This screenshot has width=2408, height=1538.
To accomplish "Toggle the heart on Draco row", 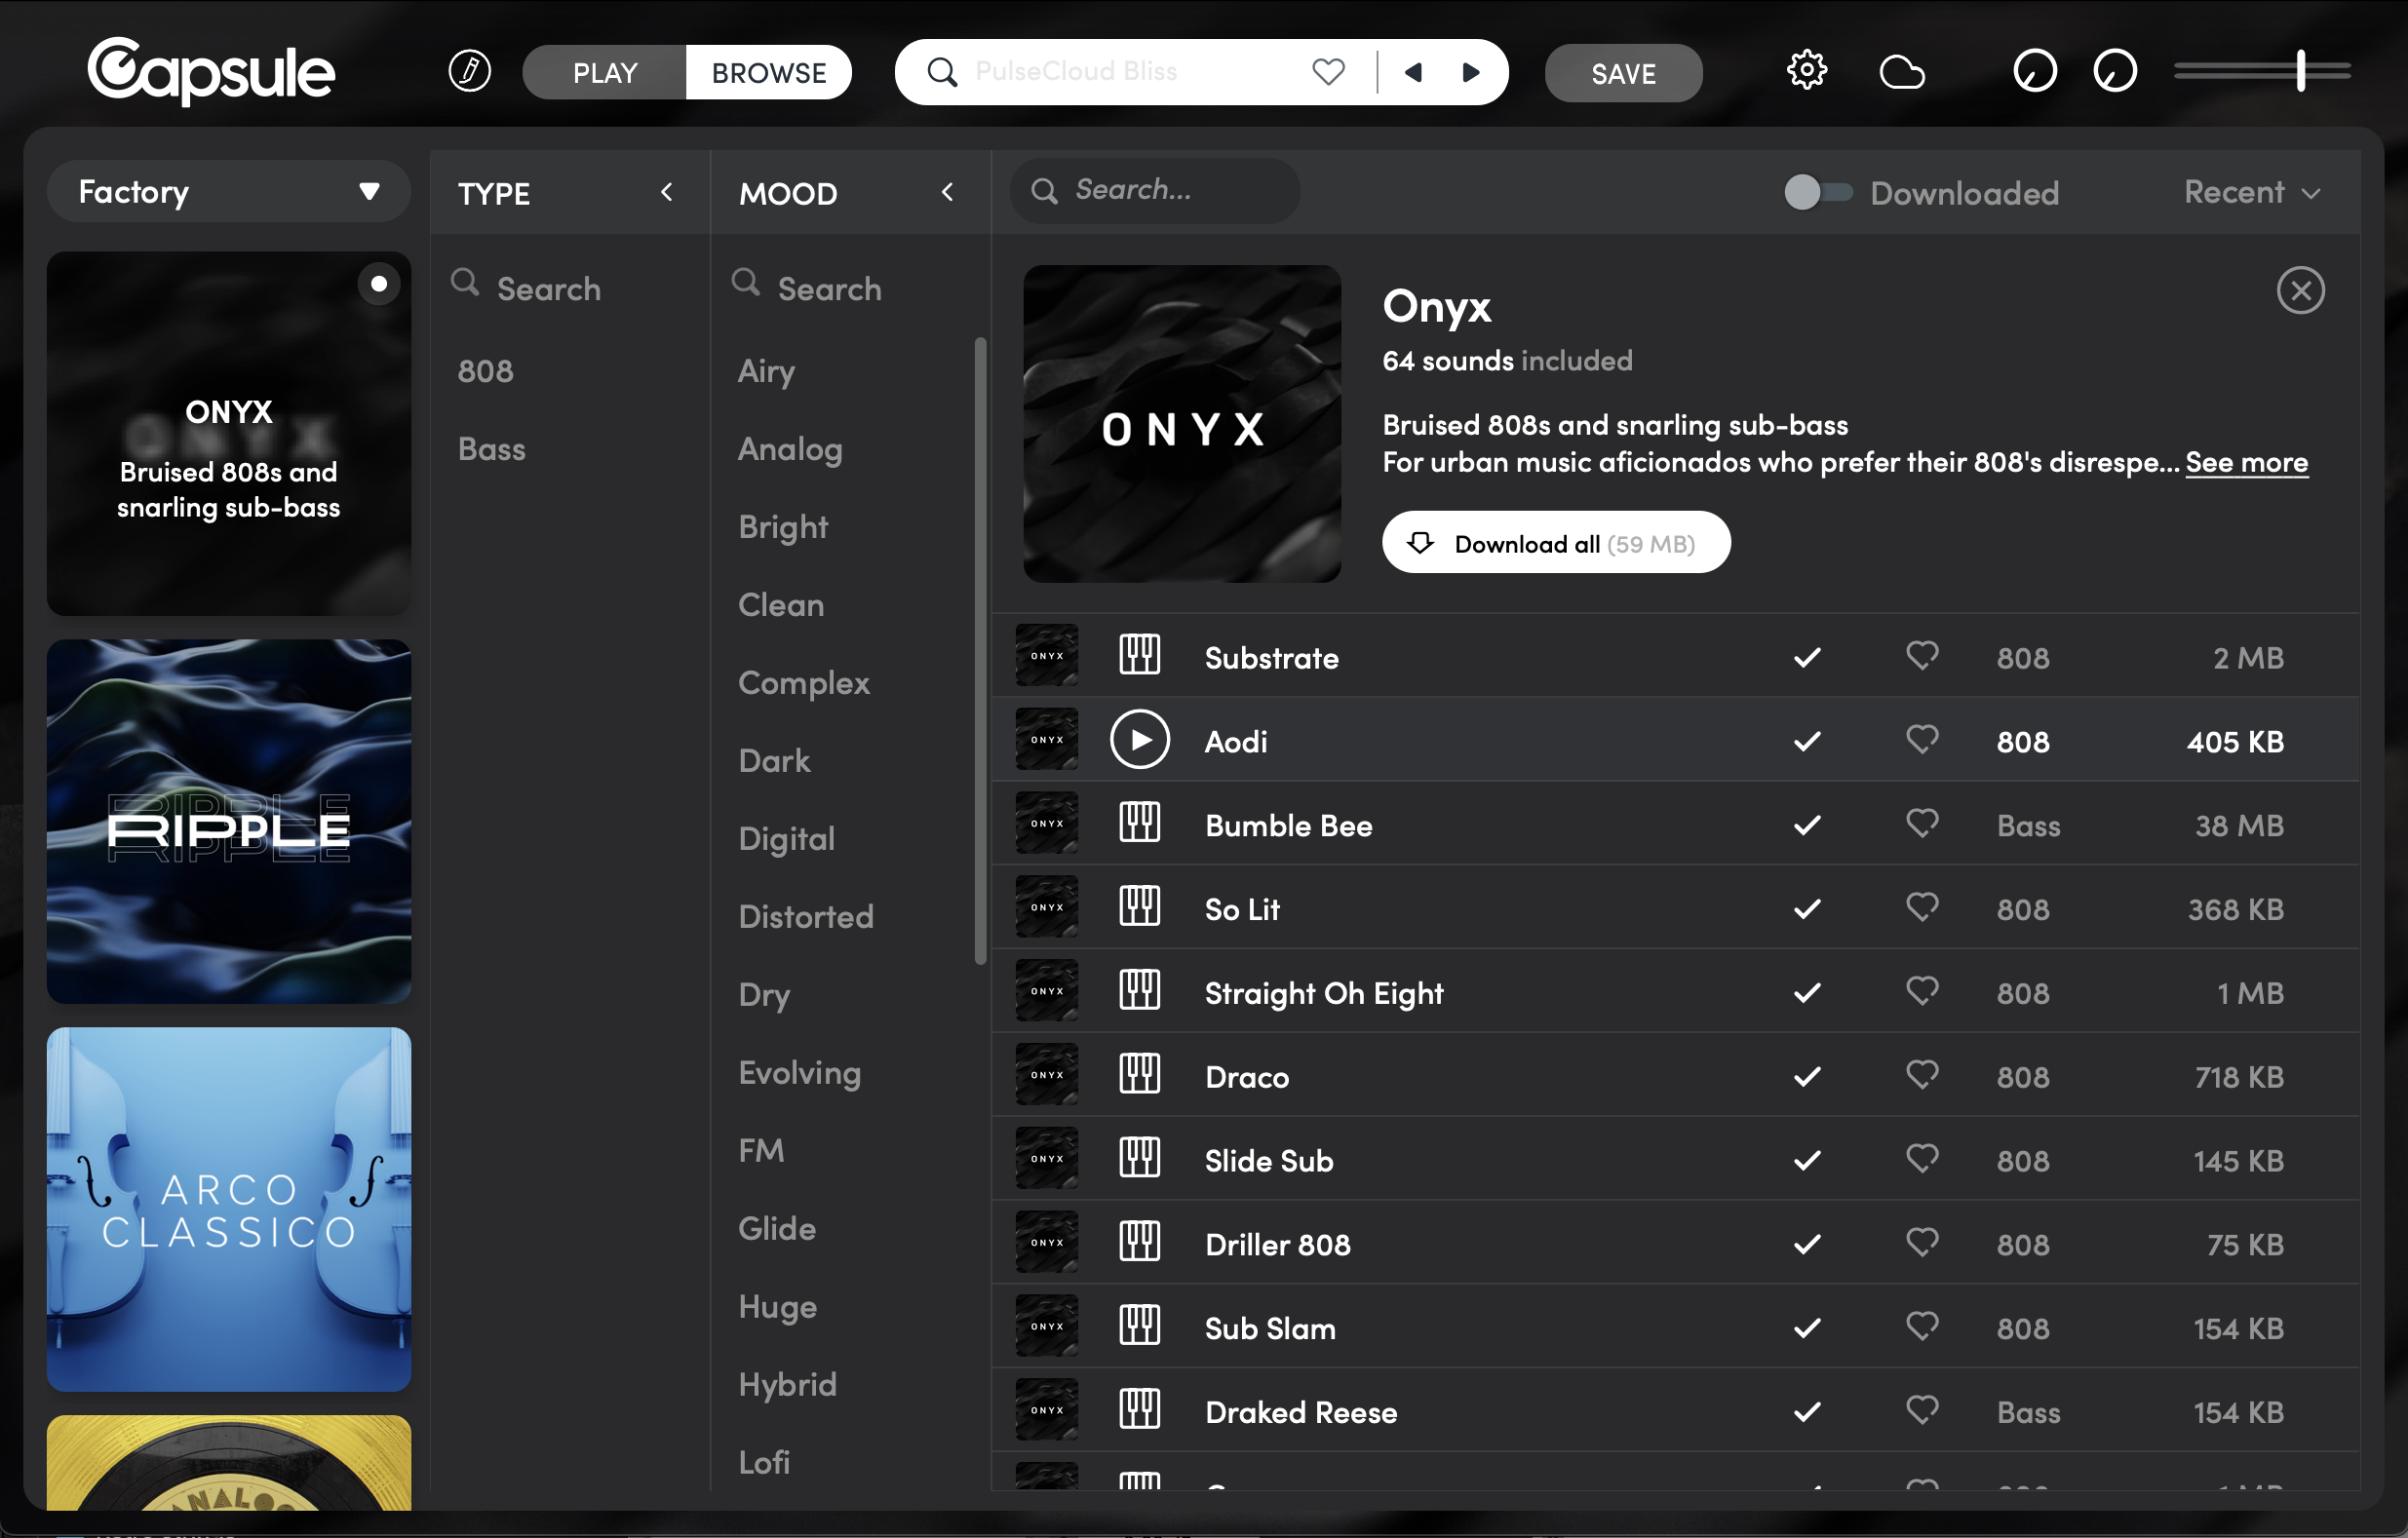I will 1921,1075.
